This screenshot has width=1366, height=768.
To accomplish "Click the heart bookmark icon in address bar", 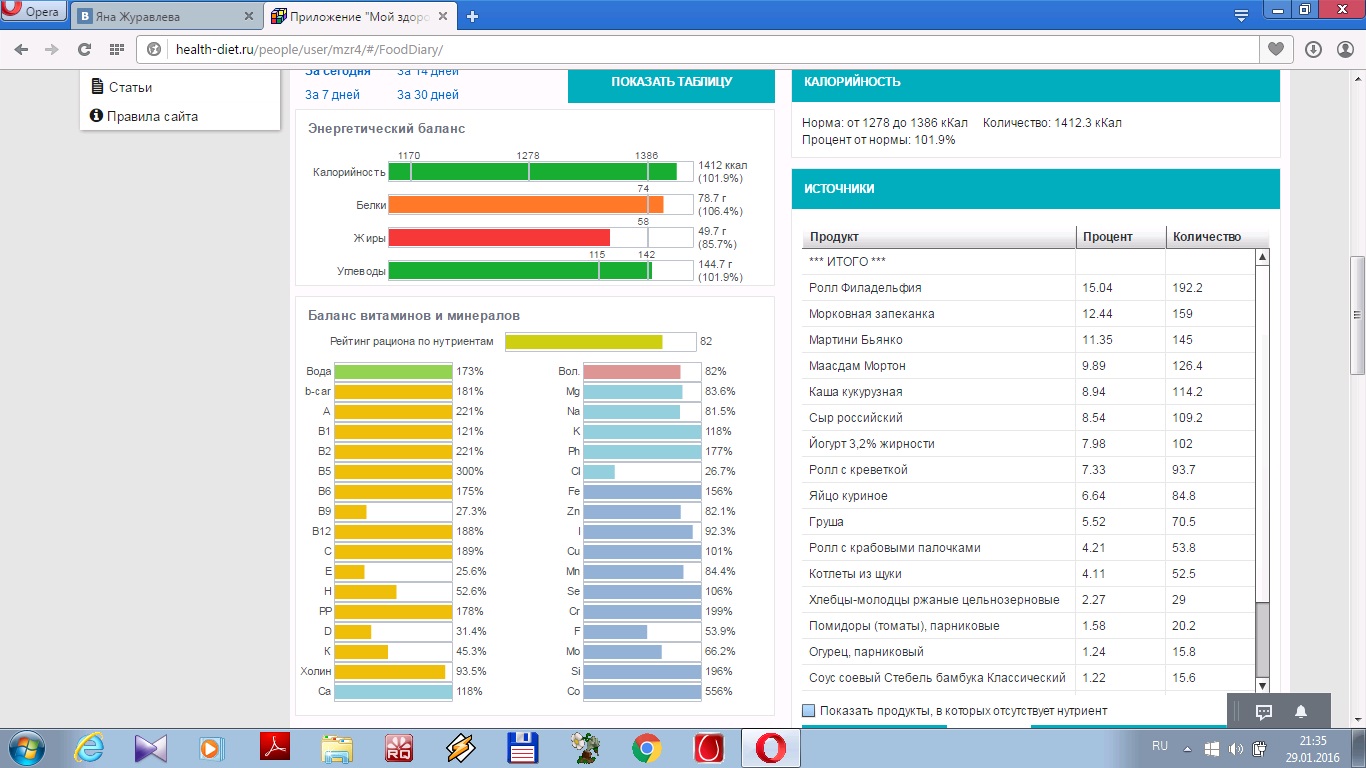I will (x=1276, y=49).
